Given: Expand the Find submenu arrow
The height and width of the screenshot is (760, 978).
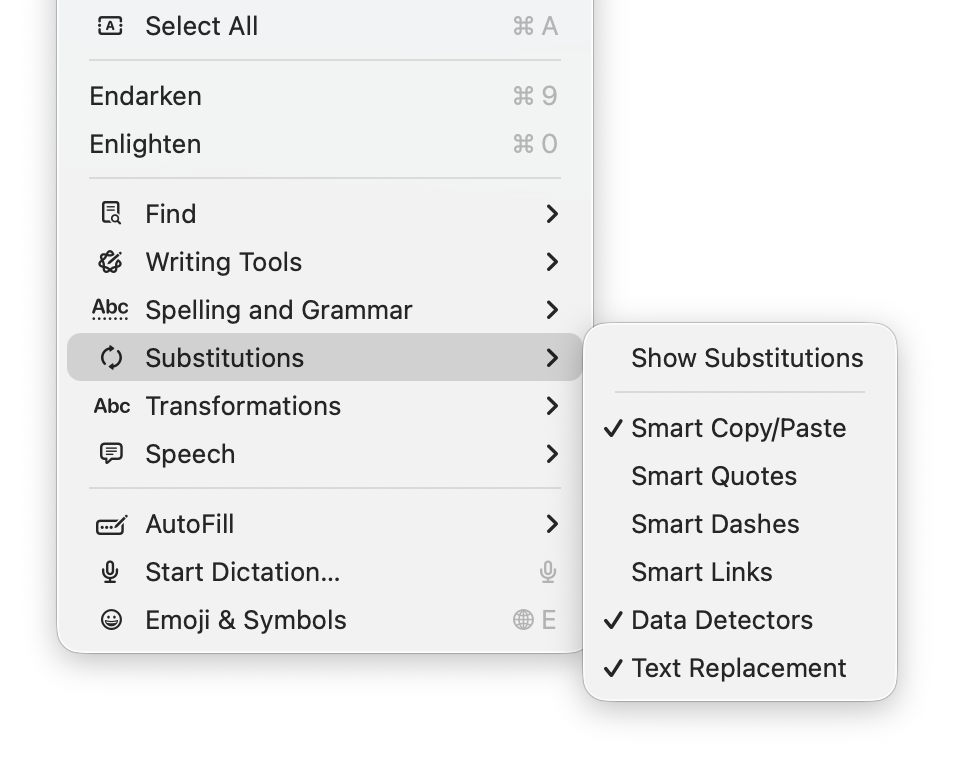Looking at the screenshot, I should pos(551,214).
